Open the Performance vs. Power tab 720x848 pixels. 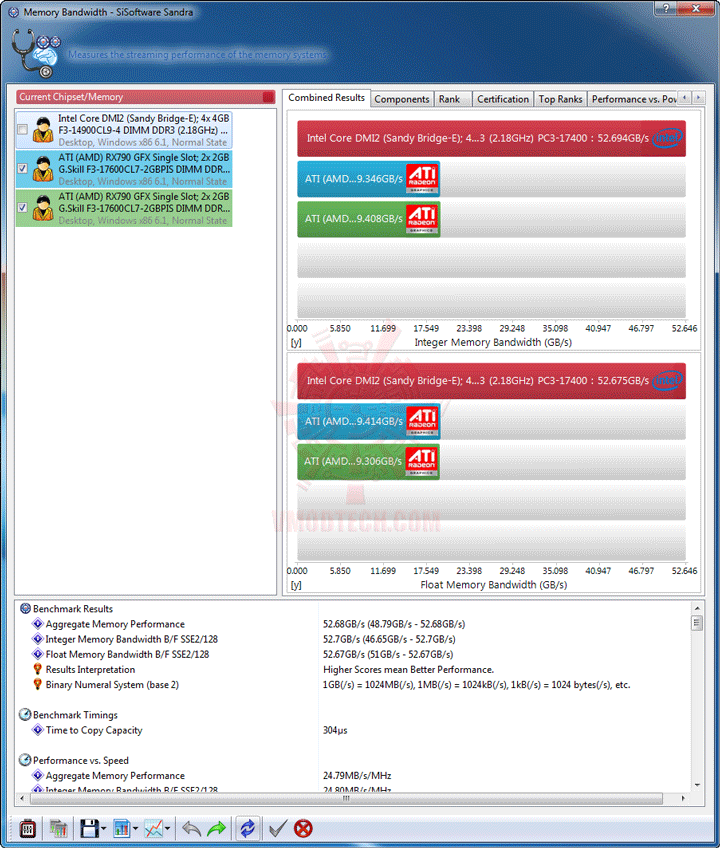pyautogui.click(x=633, y=99)
